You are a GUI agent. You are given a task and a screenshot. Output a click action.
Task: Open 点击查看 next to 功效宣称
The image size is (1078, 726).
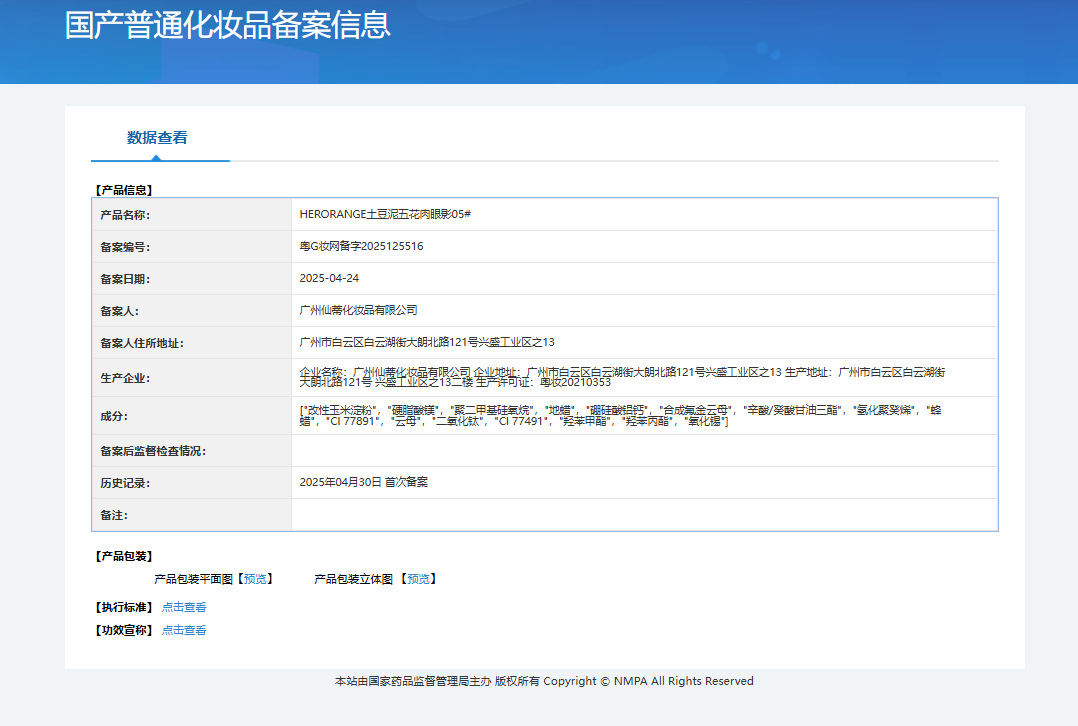(x=184, y=630)
